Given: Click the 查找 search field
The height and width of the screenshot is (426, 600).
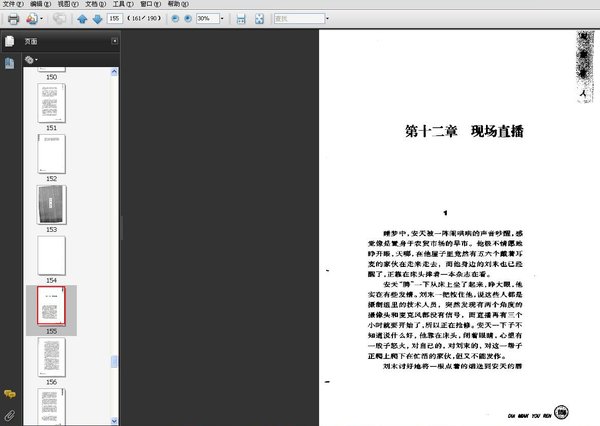Looking at the screenshot, I should pyautogui.click(x=299, y=18).
